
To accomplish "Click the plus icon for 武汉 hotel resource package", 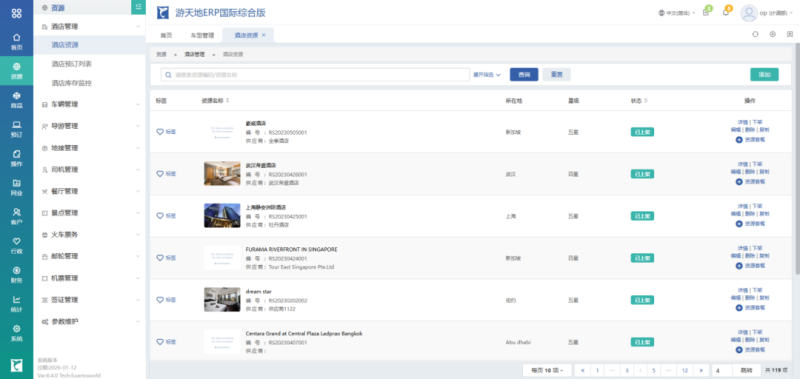I will [739, 182].
